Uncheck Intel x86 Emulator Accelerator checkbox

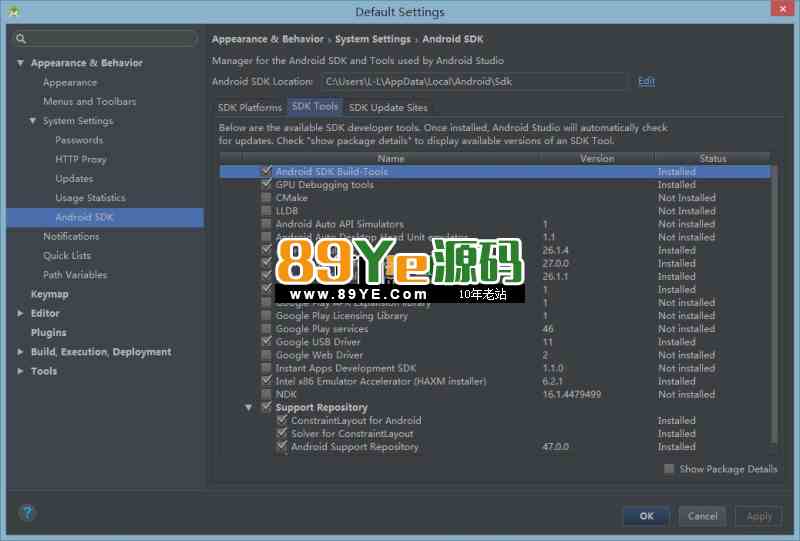pos(266,381)
